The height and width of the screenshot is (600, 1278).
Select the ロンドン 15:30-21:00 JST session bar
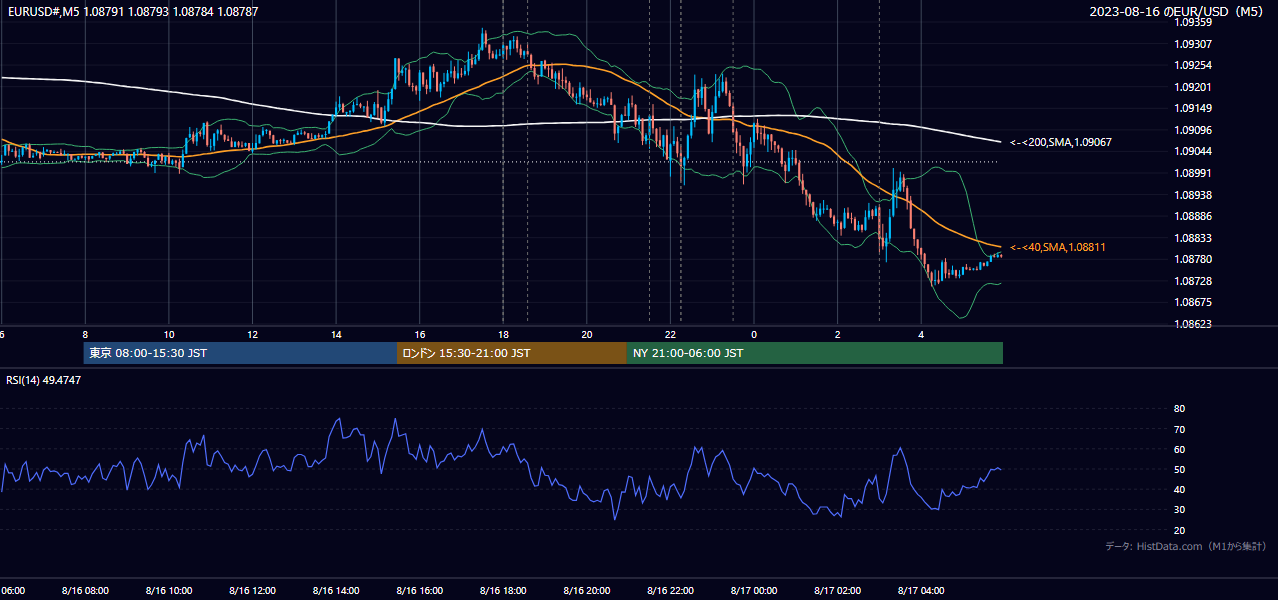click(x=512, y=353)
